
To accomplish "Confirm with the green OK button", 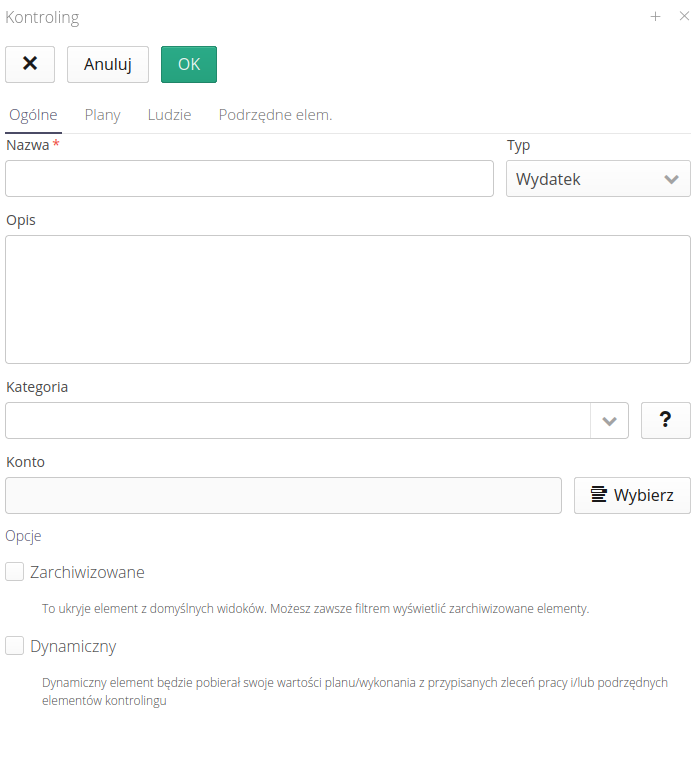I will 189,64.
